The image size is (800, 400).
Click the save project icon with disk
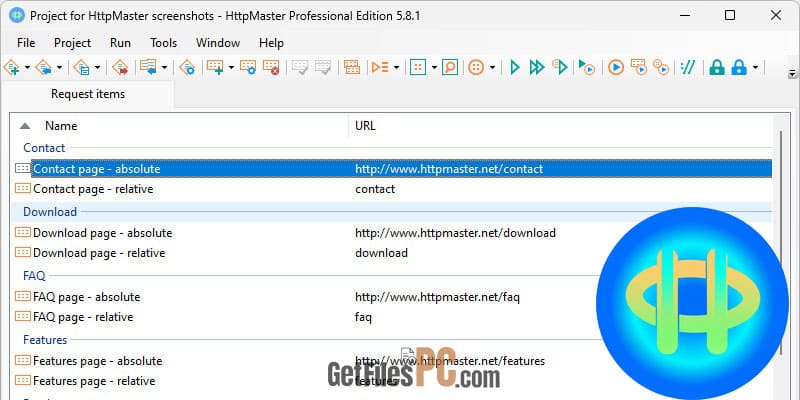[82, 67]
